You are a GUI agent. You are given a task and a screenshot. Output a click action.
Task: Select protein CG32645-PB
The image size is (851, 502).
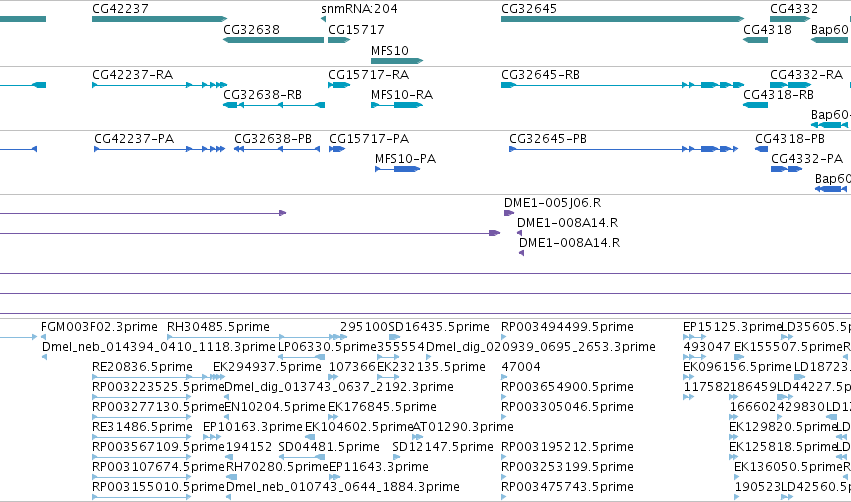[x=548, y=138]
